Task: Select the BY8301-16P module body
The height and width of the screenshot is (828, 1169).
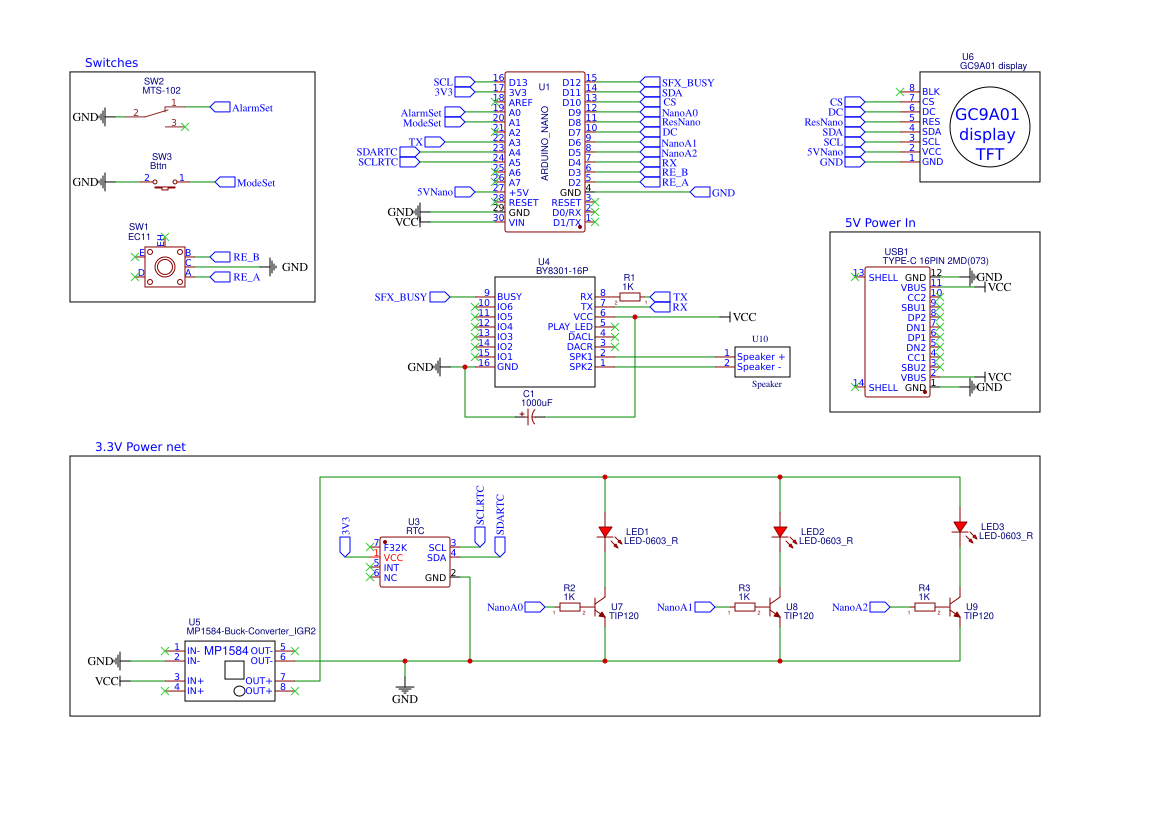Action: point(545,332)
